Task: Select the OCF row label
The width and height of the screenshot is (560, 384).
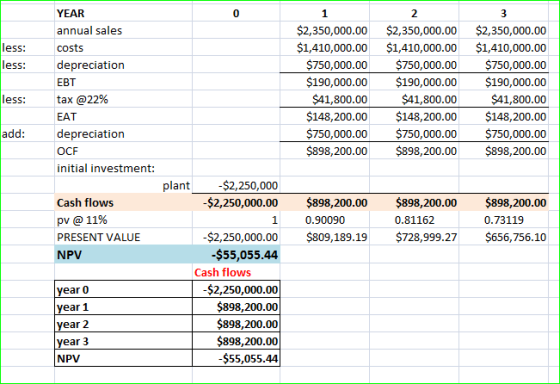Action: coord(67,151)
